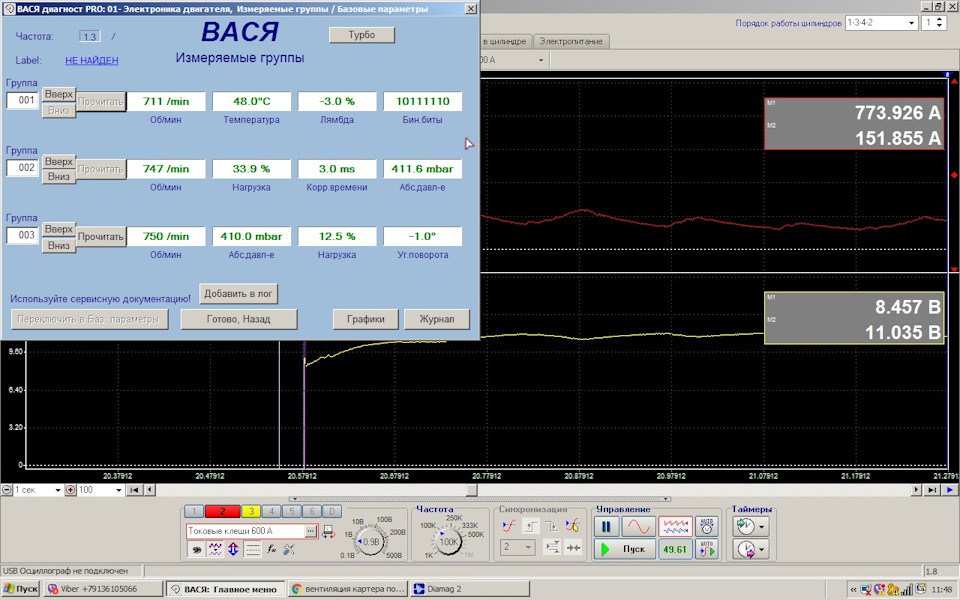Click the zoom out minus icon
Viewport: 960px width, 600px height.
[x=7, y=490]
